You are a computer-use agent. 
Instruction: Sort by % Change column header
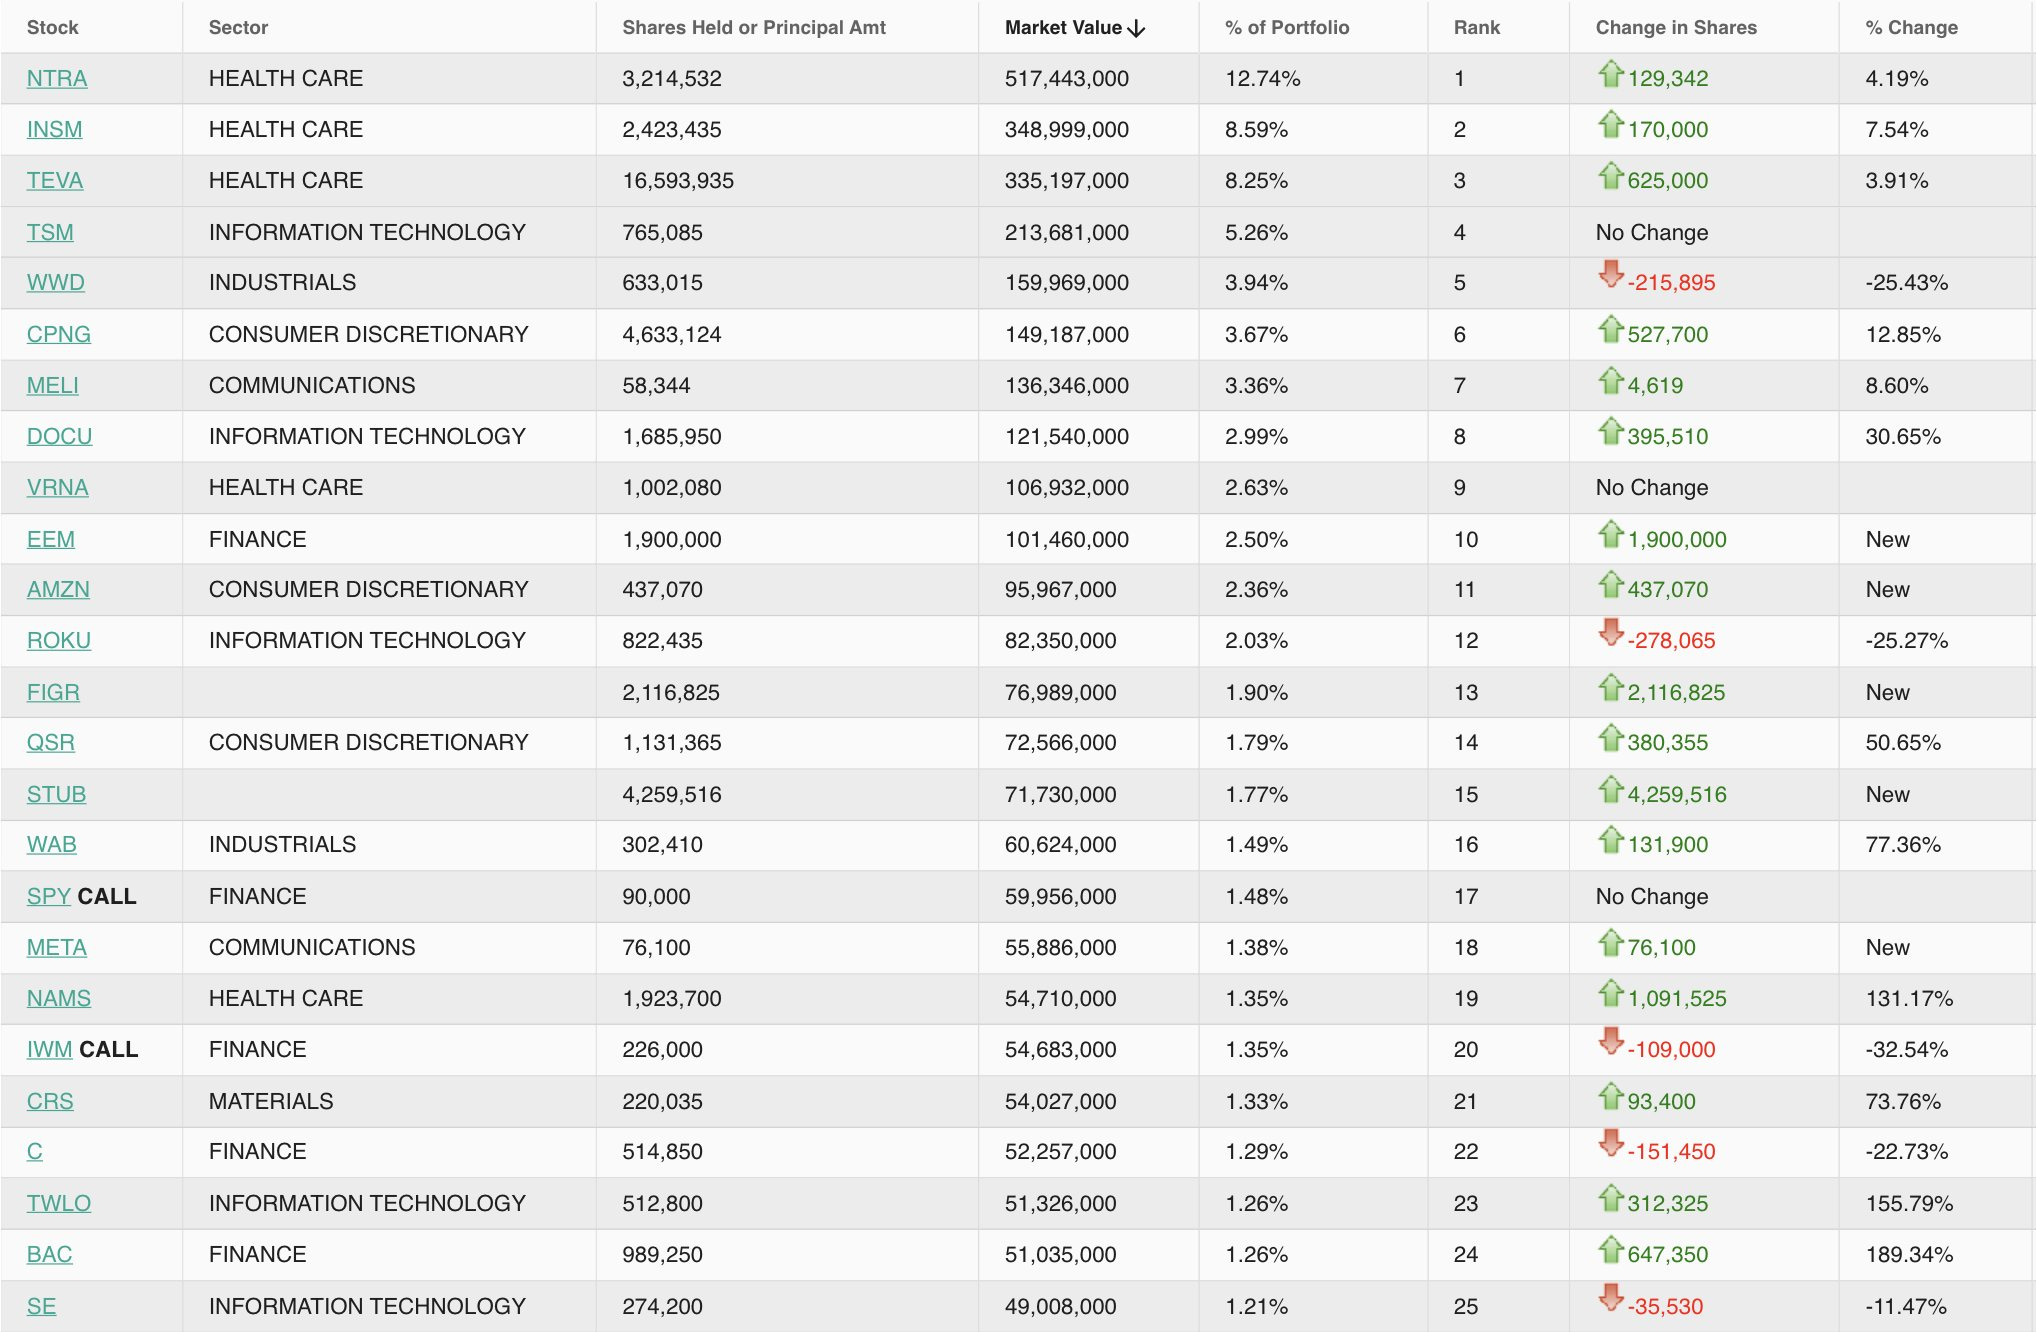coord(1911,28)
